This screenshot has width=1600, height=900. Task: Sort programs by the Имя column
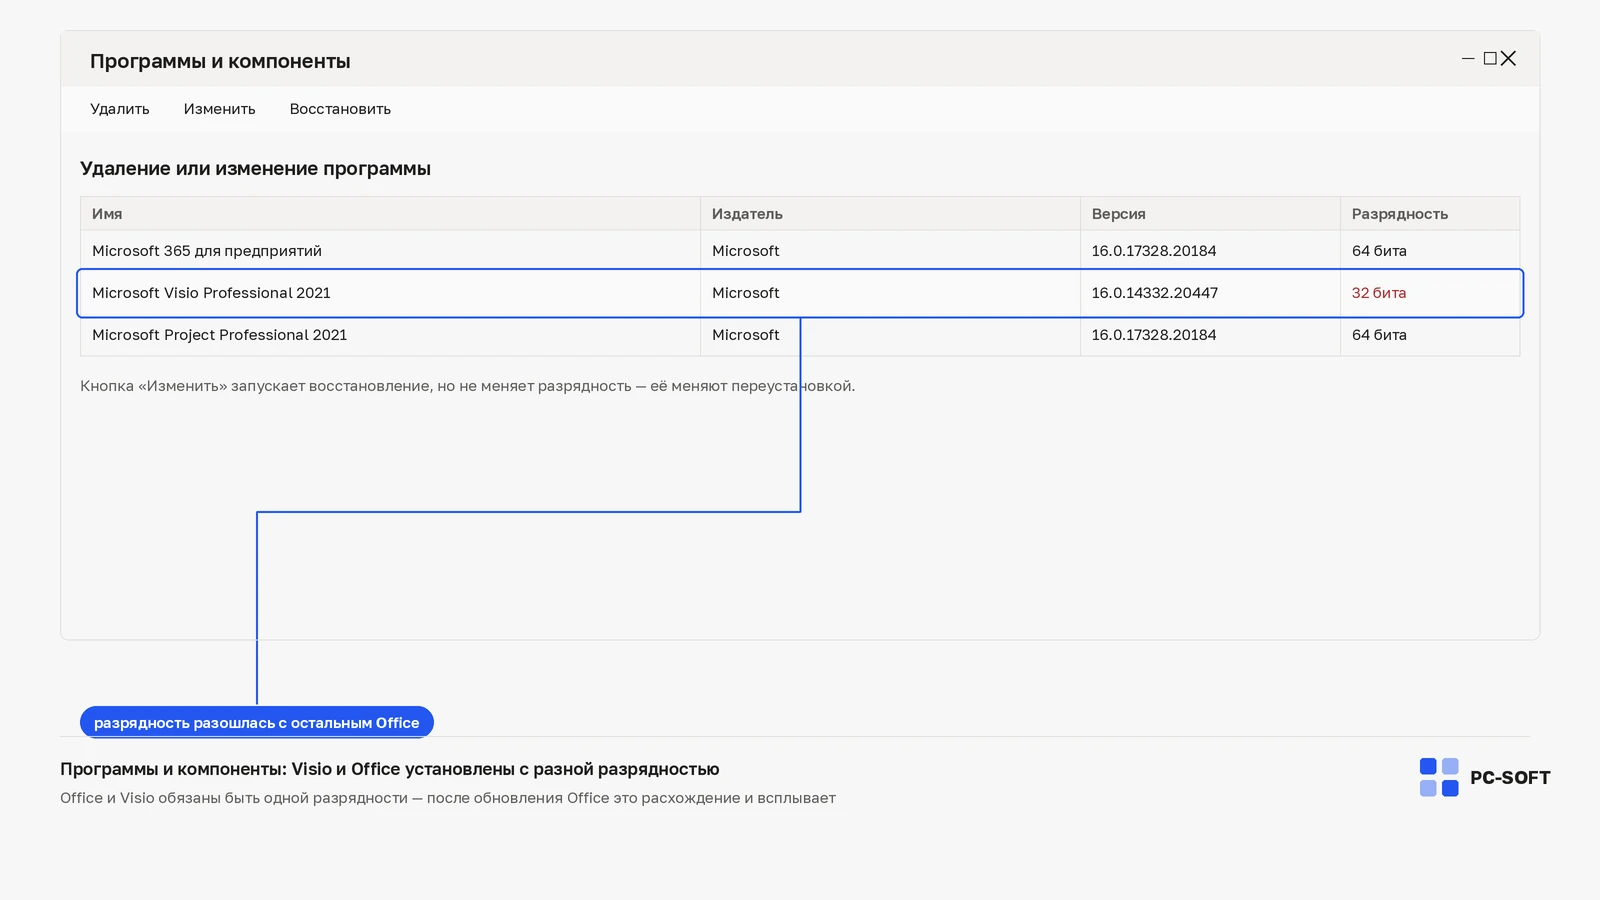(x=390, y=214)
